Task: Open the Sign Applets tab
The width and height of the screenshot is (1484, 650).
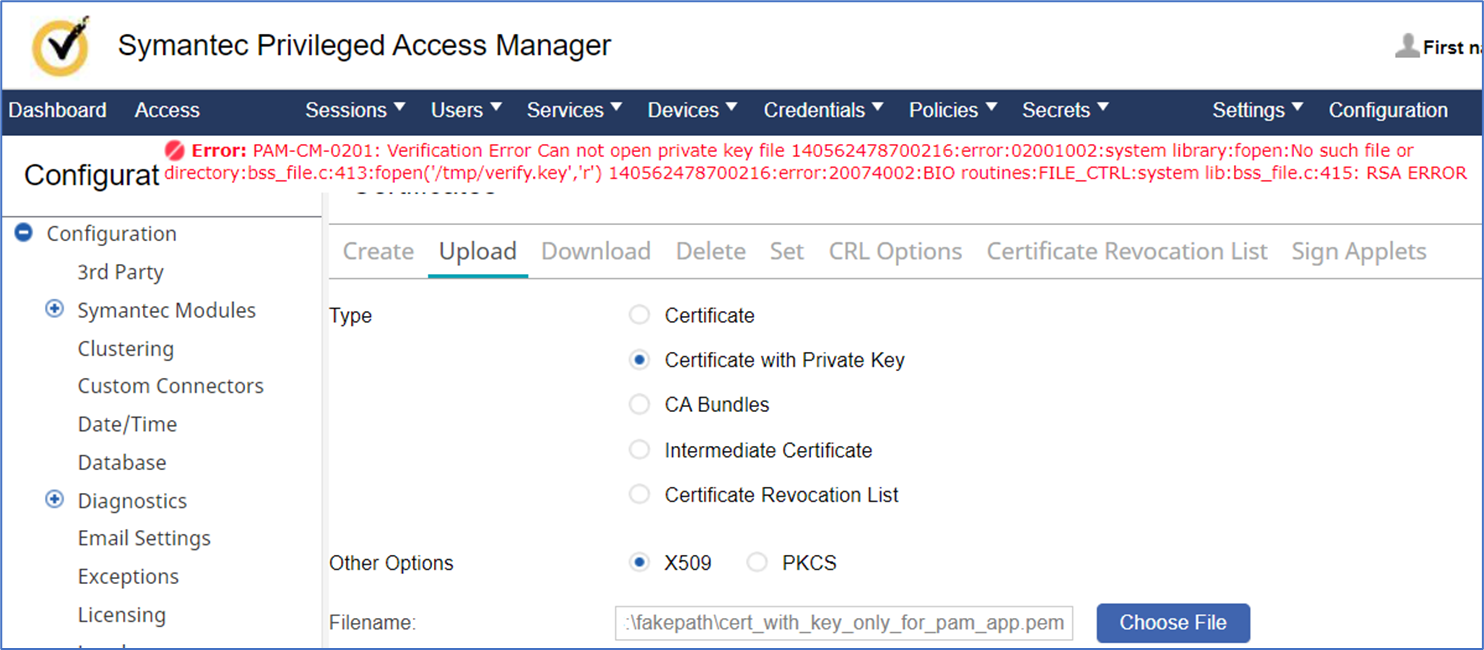Action: (x=1358, y=251)
